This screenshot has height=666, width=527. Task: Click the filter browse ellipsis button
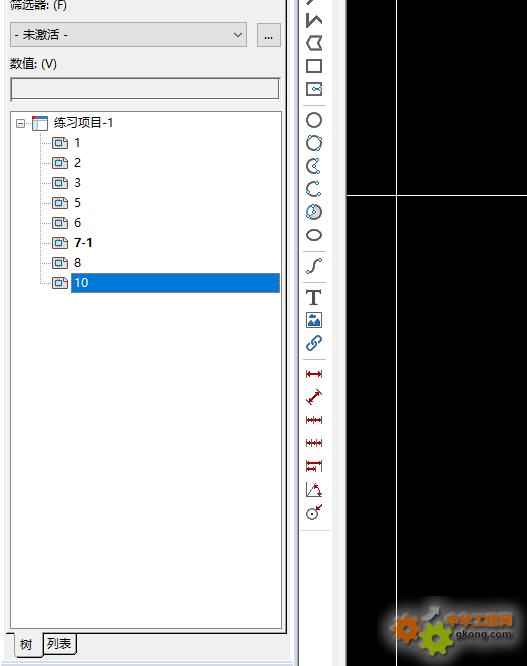point(268,35)
